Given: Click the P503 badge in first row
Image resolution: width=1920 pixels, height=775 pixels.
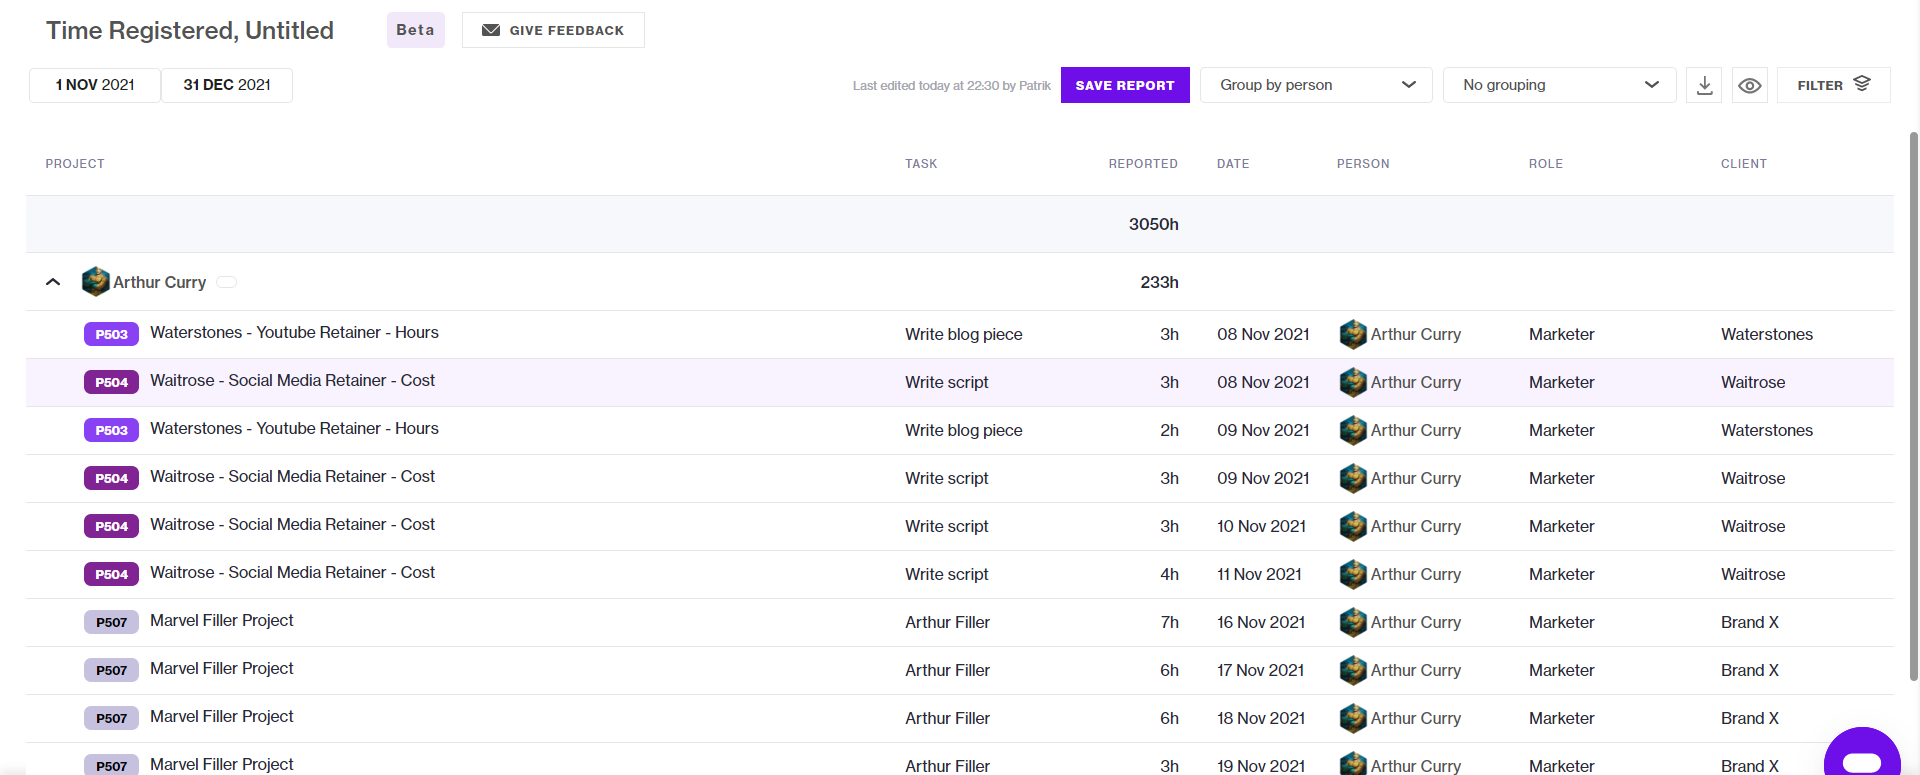Looking at the screenshot, I should click(111, 334).
